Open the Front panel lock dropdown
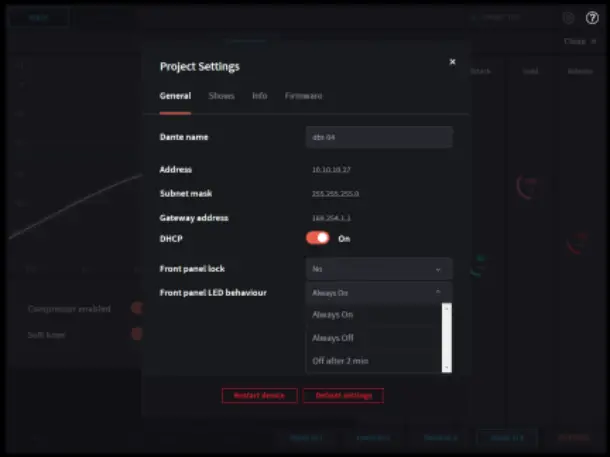Viewport: 610px width, 457px height. (x=379, y=269)
